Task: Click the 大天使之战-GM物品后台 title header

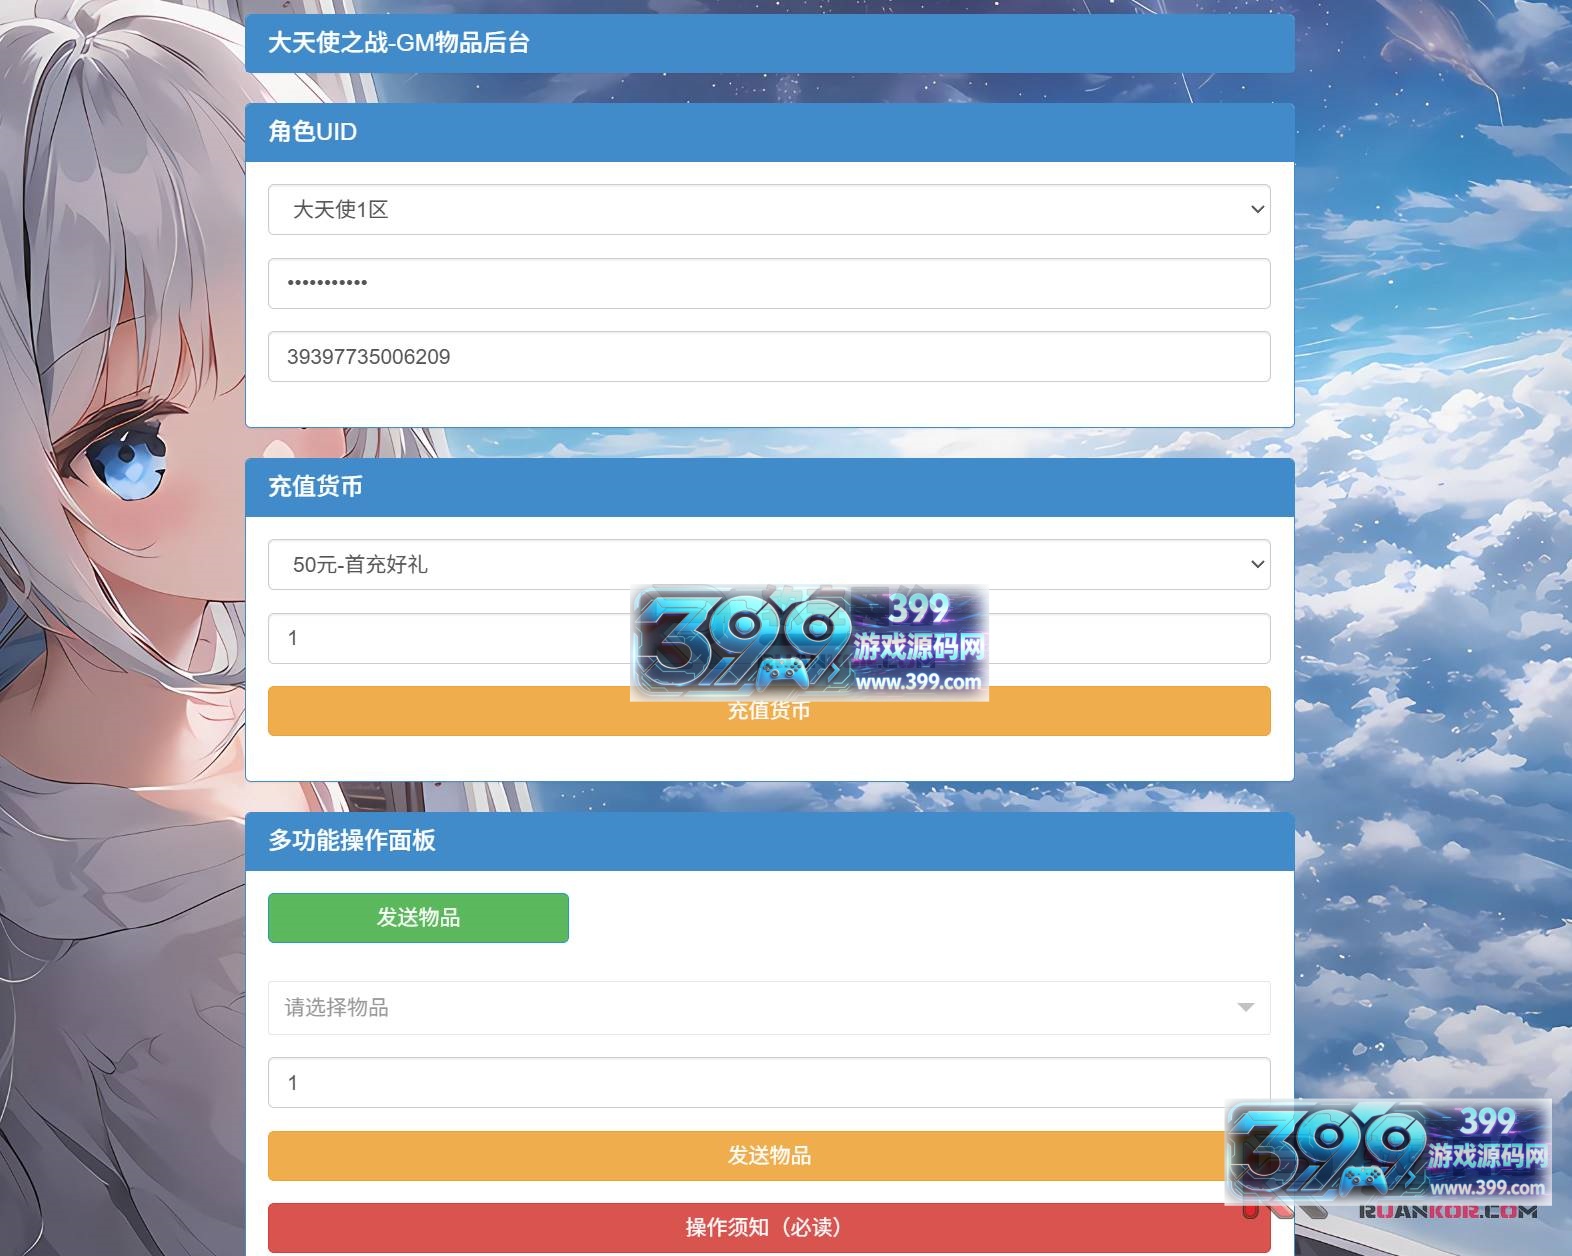Action: tap(769, 43)
